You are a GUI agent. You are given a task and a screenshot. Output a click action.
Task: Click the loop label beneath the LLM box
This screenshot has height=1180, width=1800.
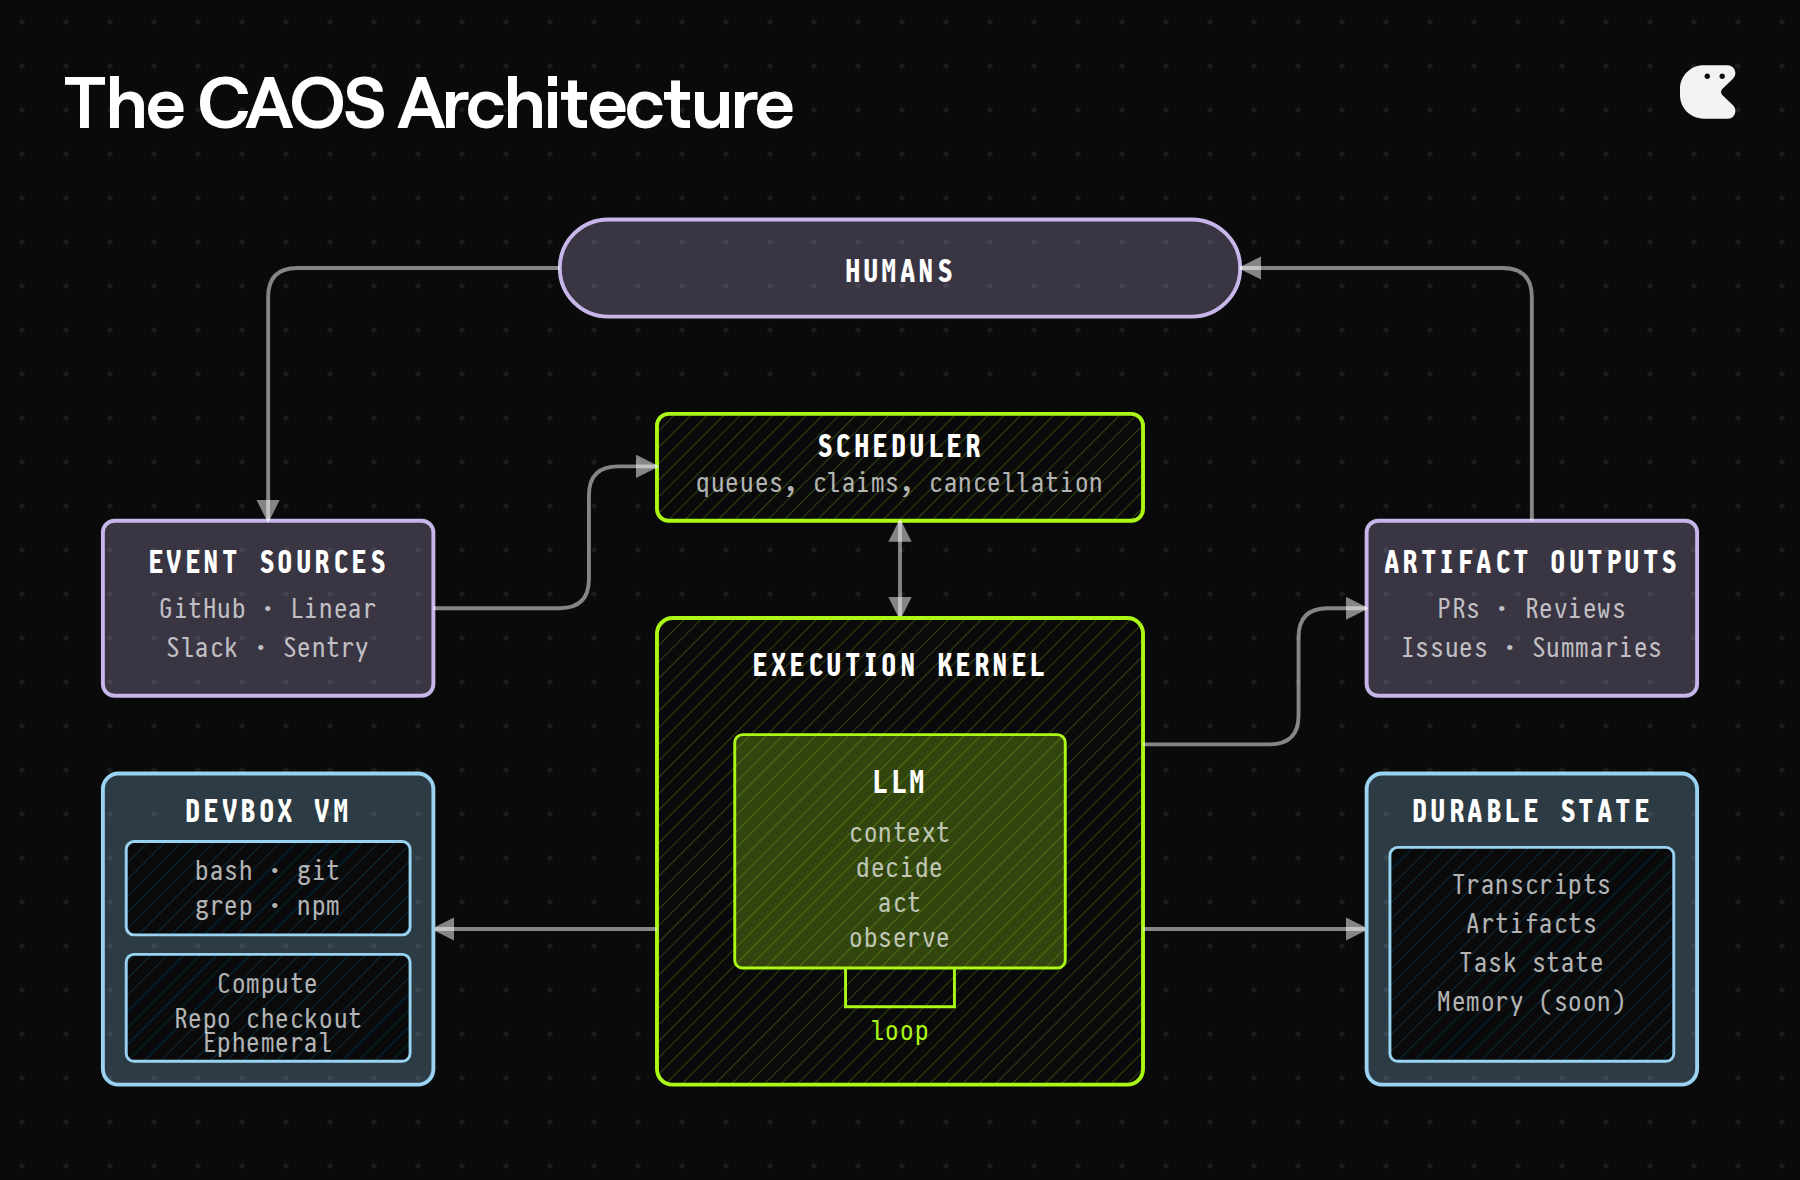pyautogui.click(x=898, y=1030)
